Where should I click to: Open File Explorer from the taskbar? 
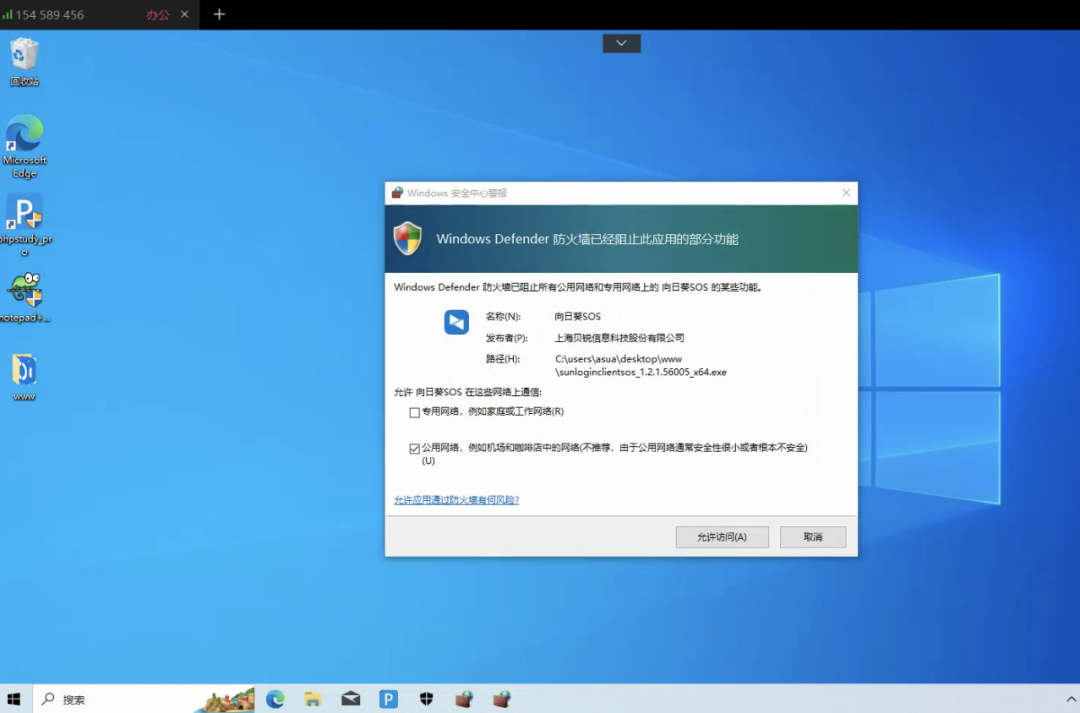click(313, 699)
